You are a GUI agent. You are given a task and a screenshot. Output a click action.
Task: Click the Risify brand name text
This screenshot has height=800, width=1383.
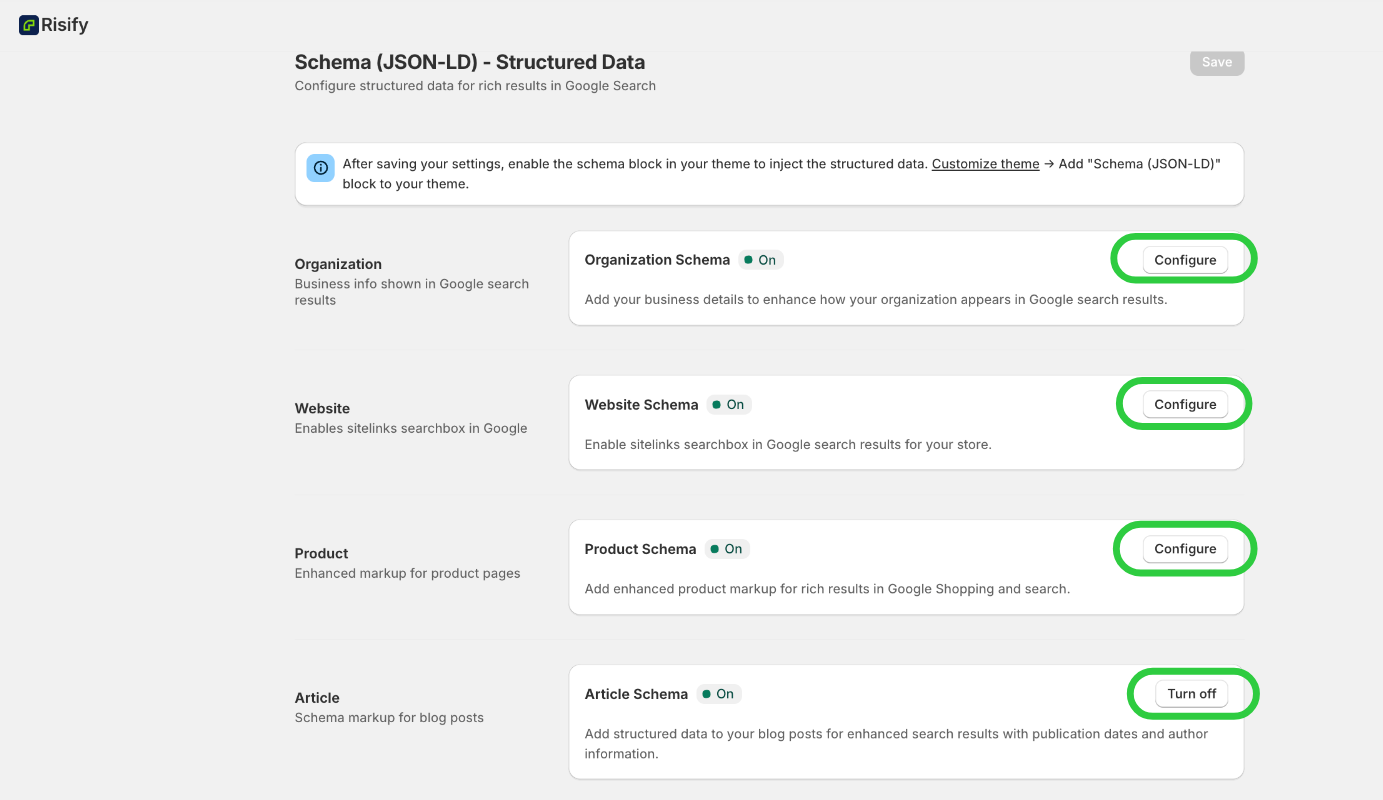click(x=65, y=25)
